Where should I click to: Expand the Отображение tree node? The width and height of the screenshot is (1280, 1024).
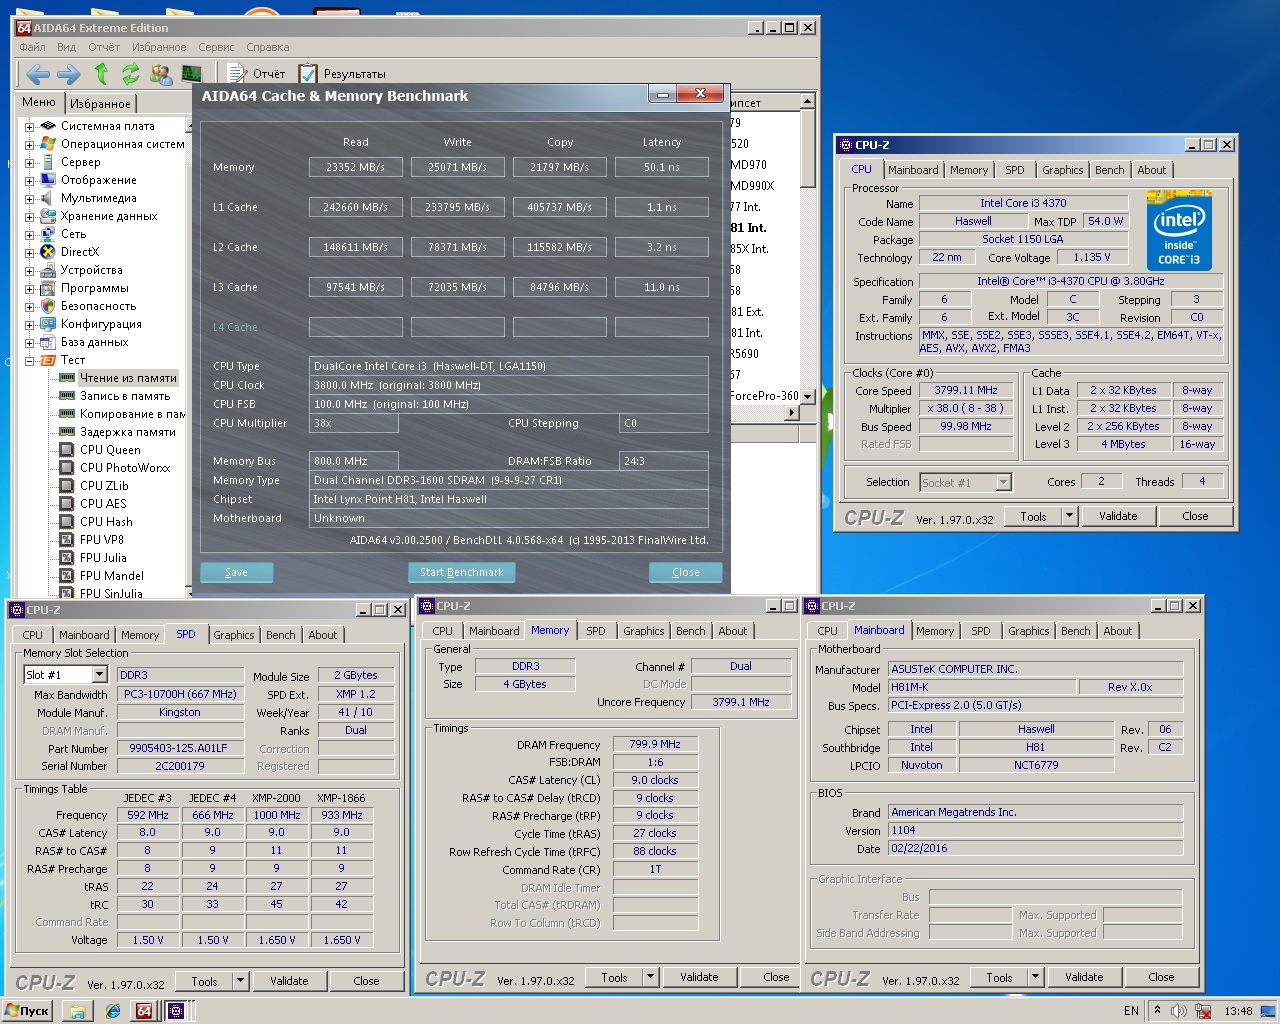pyautogui.click(x=30, y=181)
